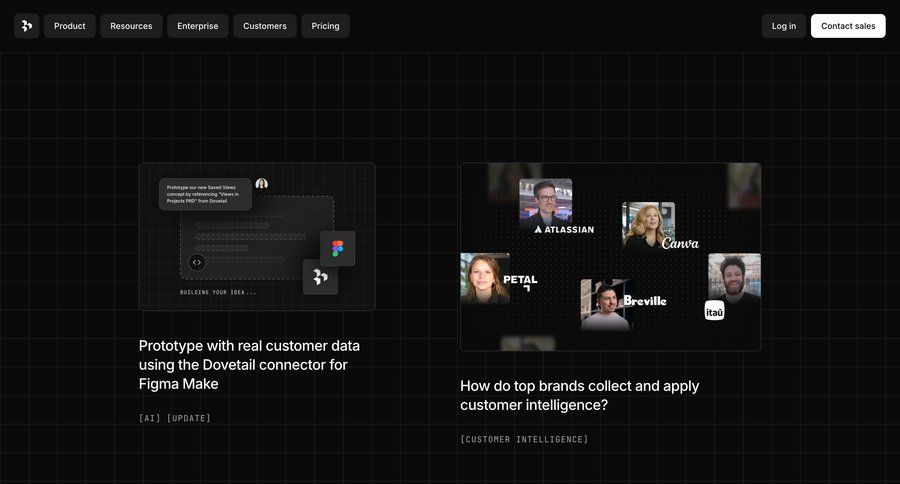Click the Figma icon in the article image
The height and width of the screenshot is (484, 900).
click(x=338, y=249)
